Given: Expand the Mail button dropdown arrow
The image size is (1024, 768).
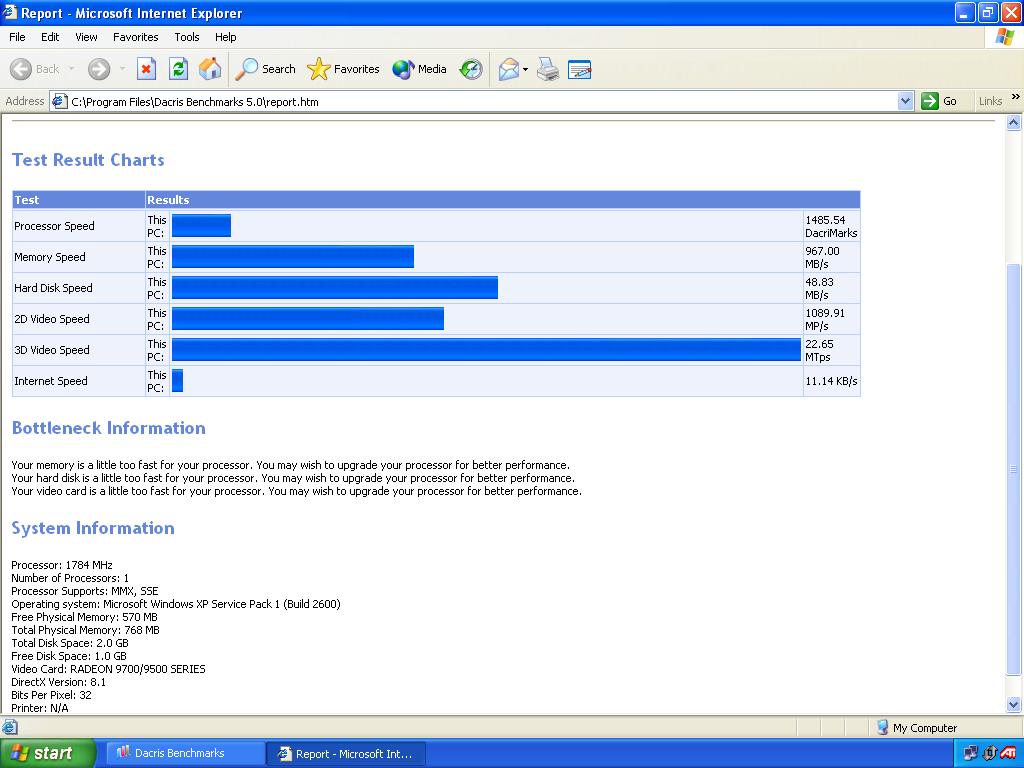Looking at the screenshot, I should [525, 69].
